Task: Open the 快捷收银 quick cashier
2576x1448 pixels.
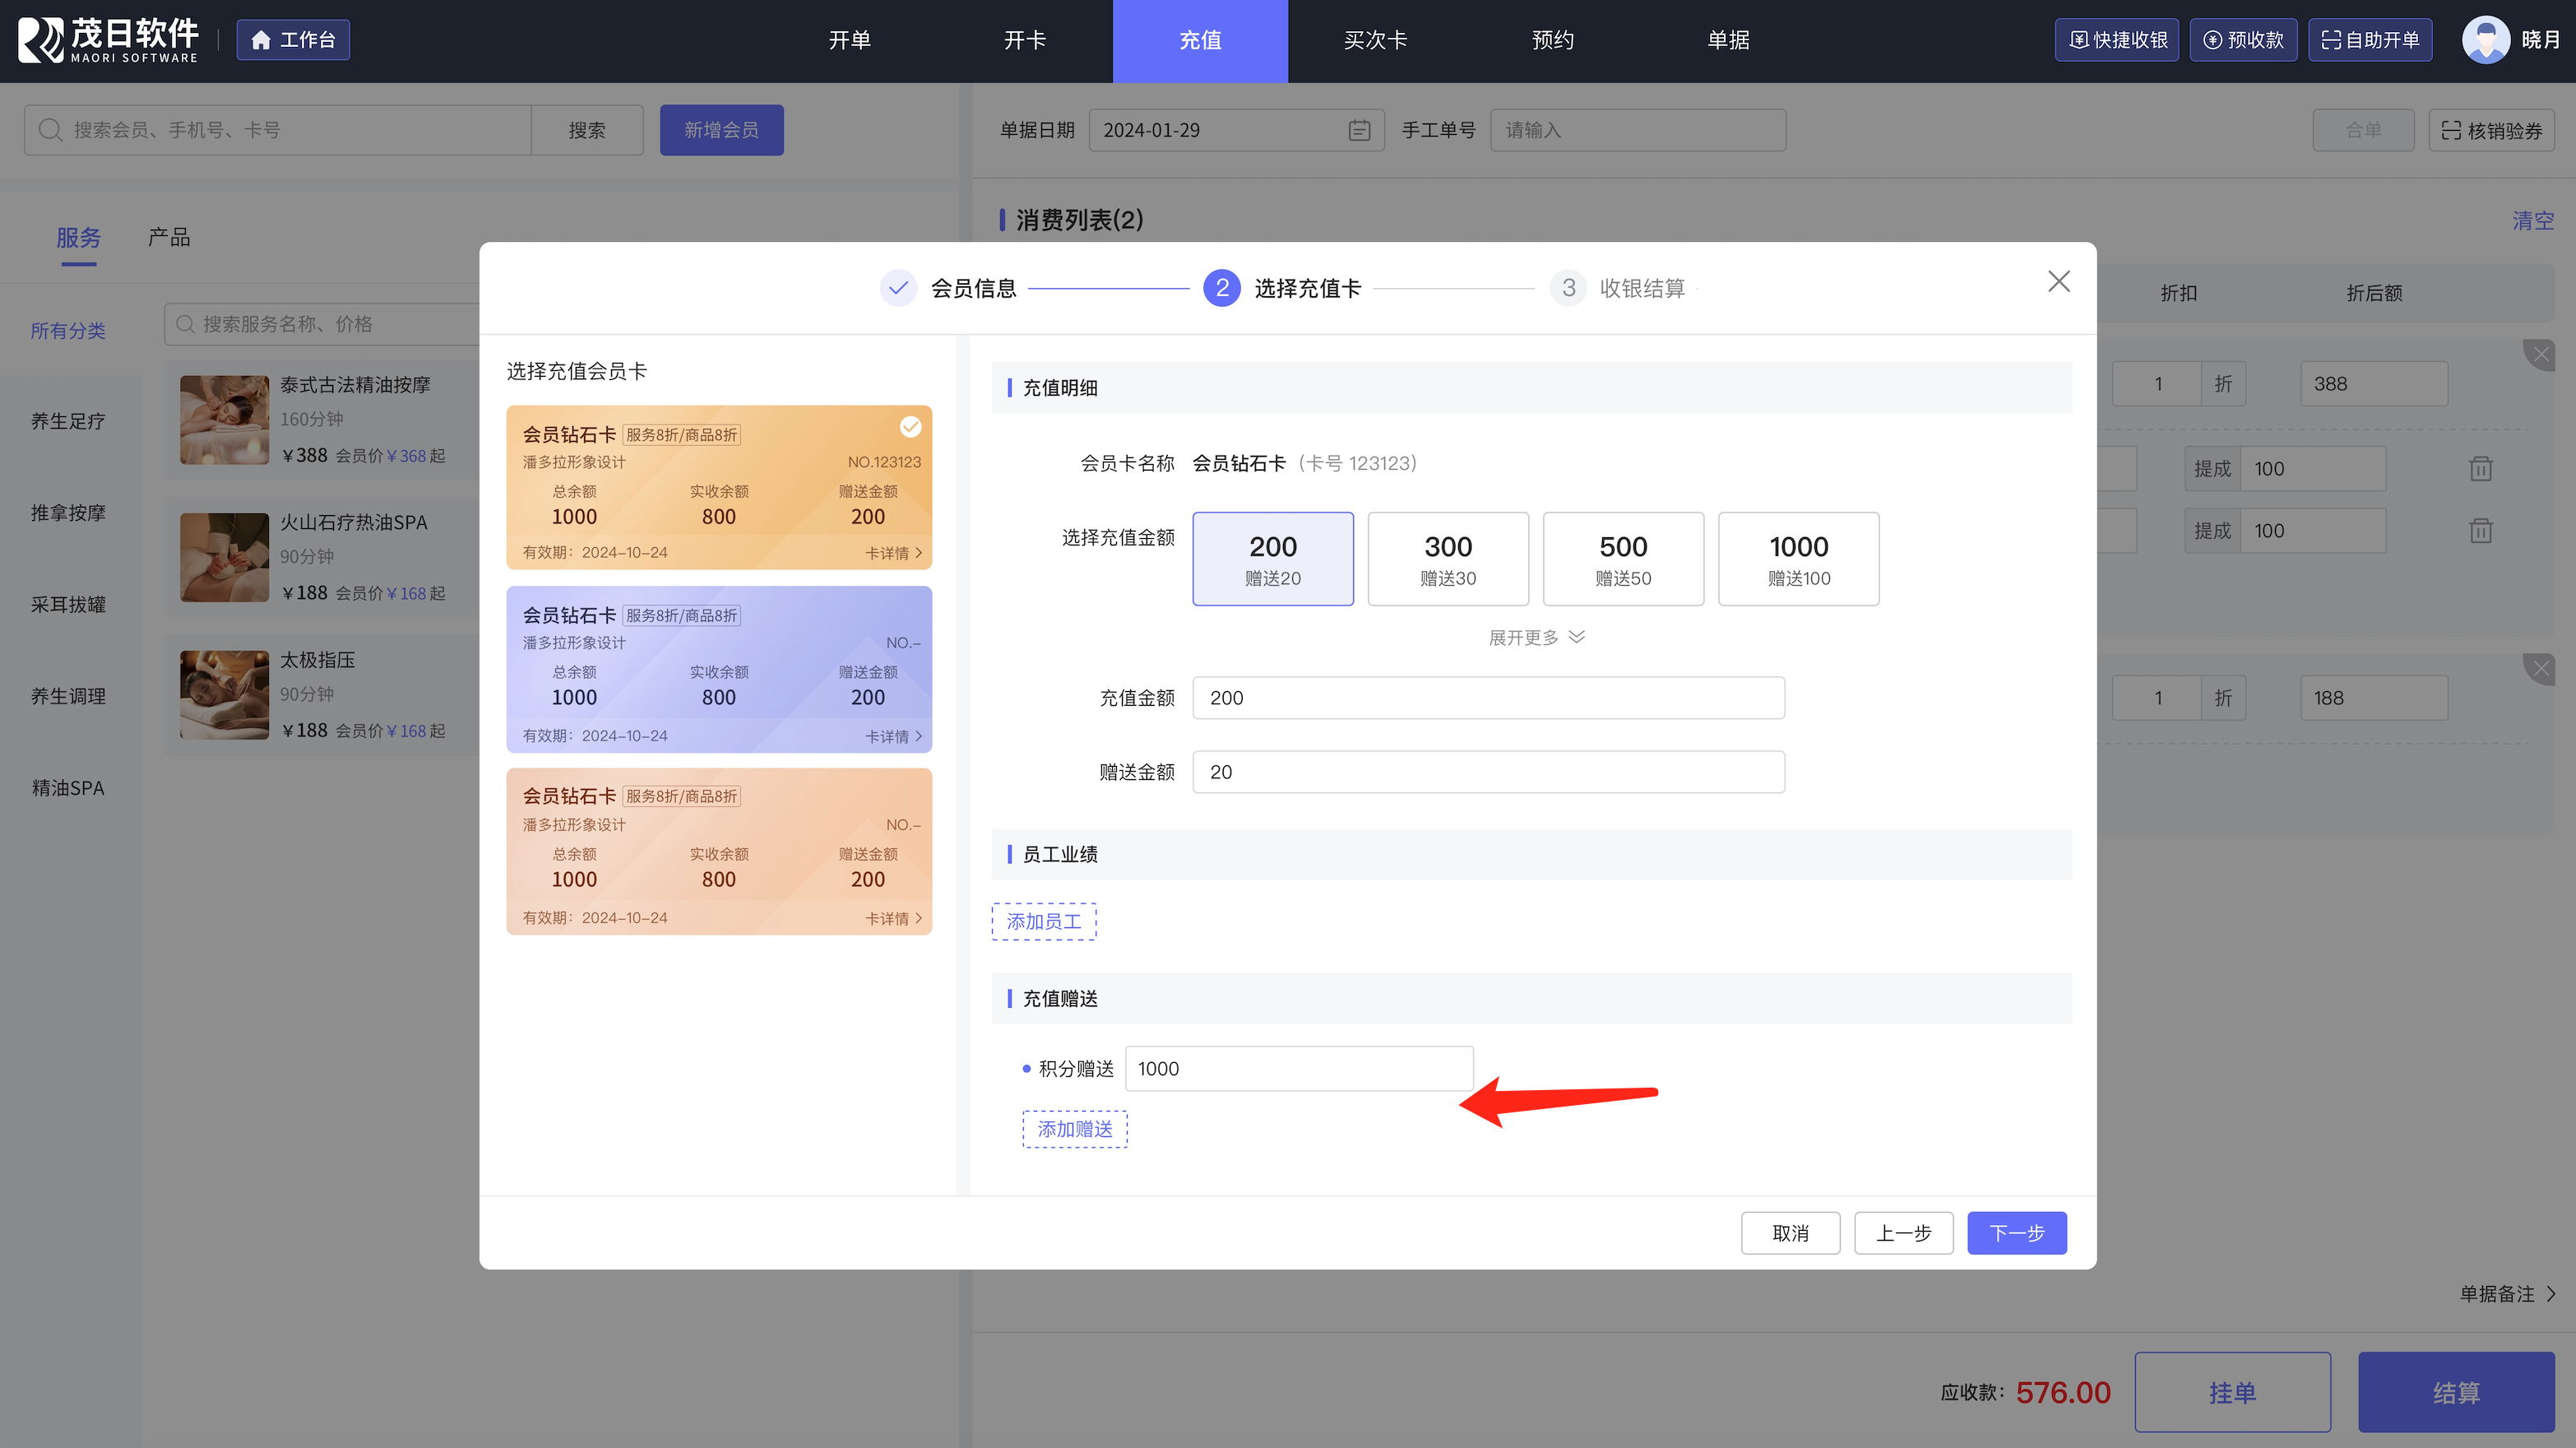Action: coord(2116,40)
